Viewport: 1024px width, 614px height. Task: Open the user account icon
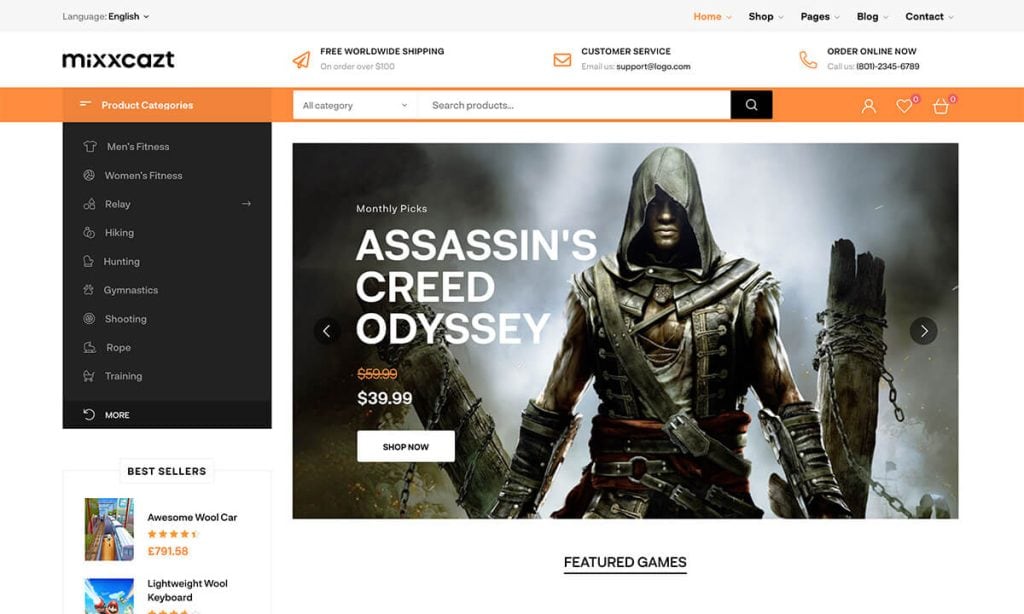click(868, 104)
